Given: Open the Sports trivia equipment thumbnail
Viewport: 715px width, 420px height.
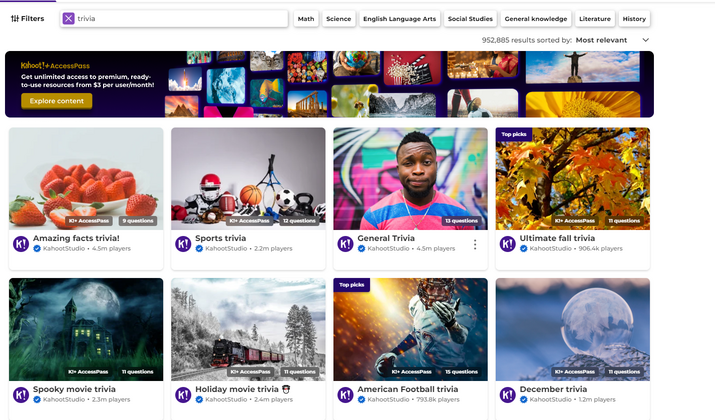Looking at the screenshot, I should point(249,179).
